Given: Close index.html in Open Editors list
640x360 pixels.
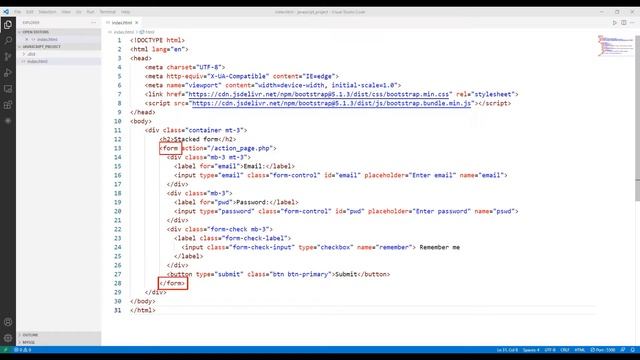Looking at the screenshot, I should click(x=27, y=40).
